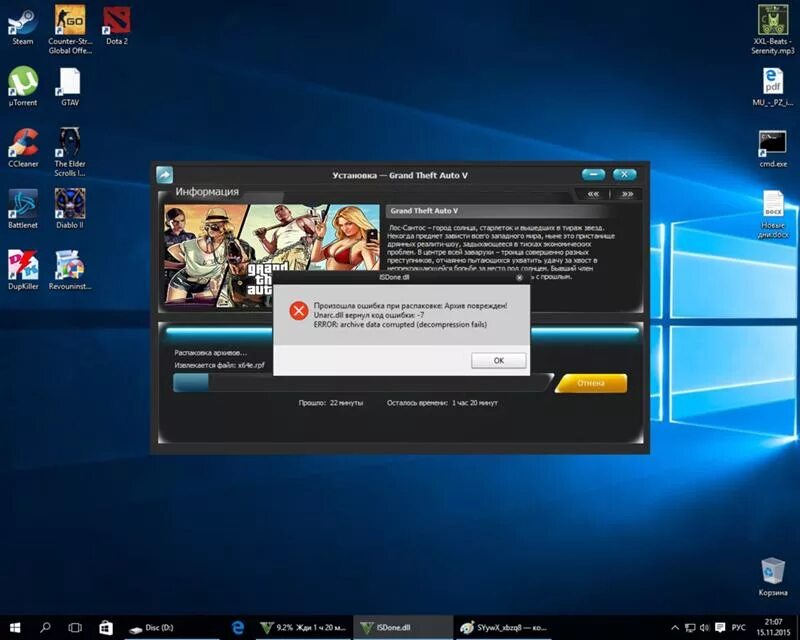This screenshot has width=800, height=640.
Task: Go to previous page with « button
Action: (593, 194)
